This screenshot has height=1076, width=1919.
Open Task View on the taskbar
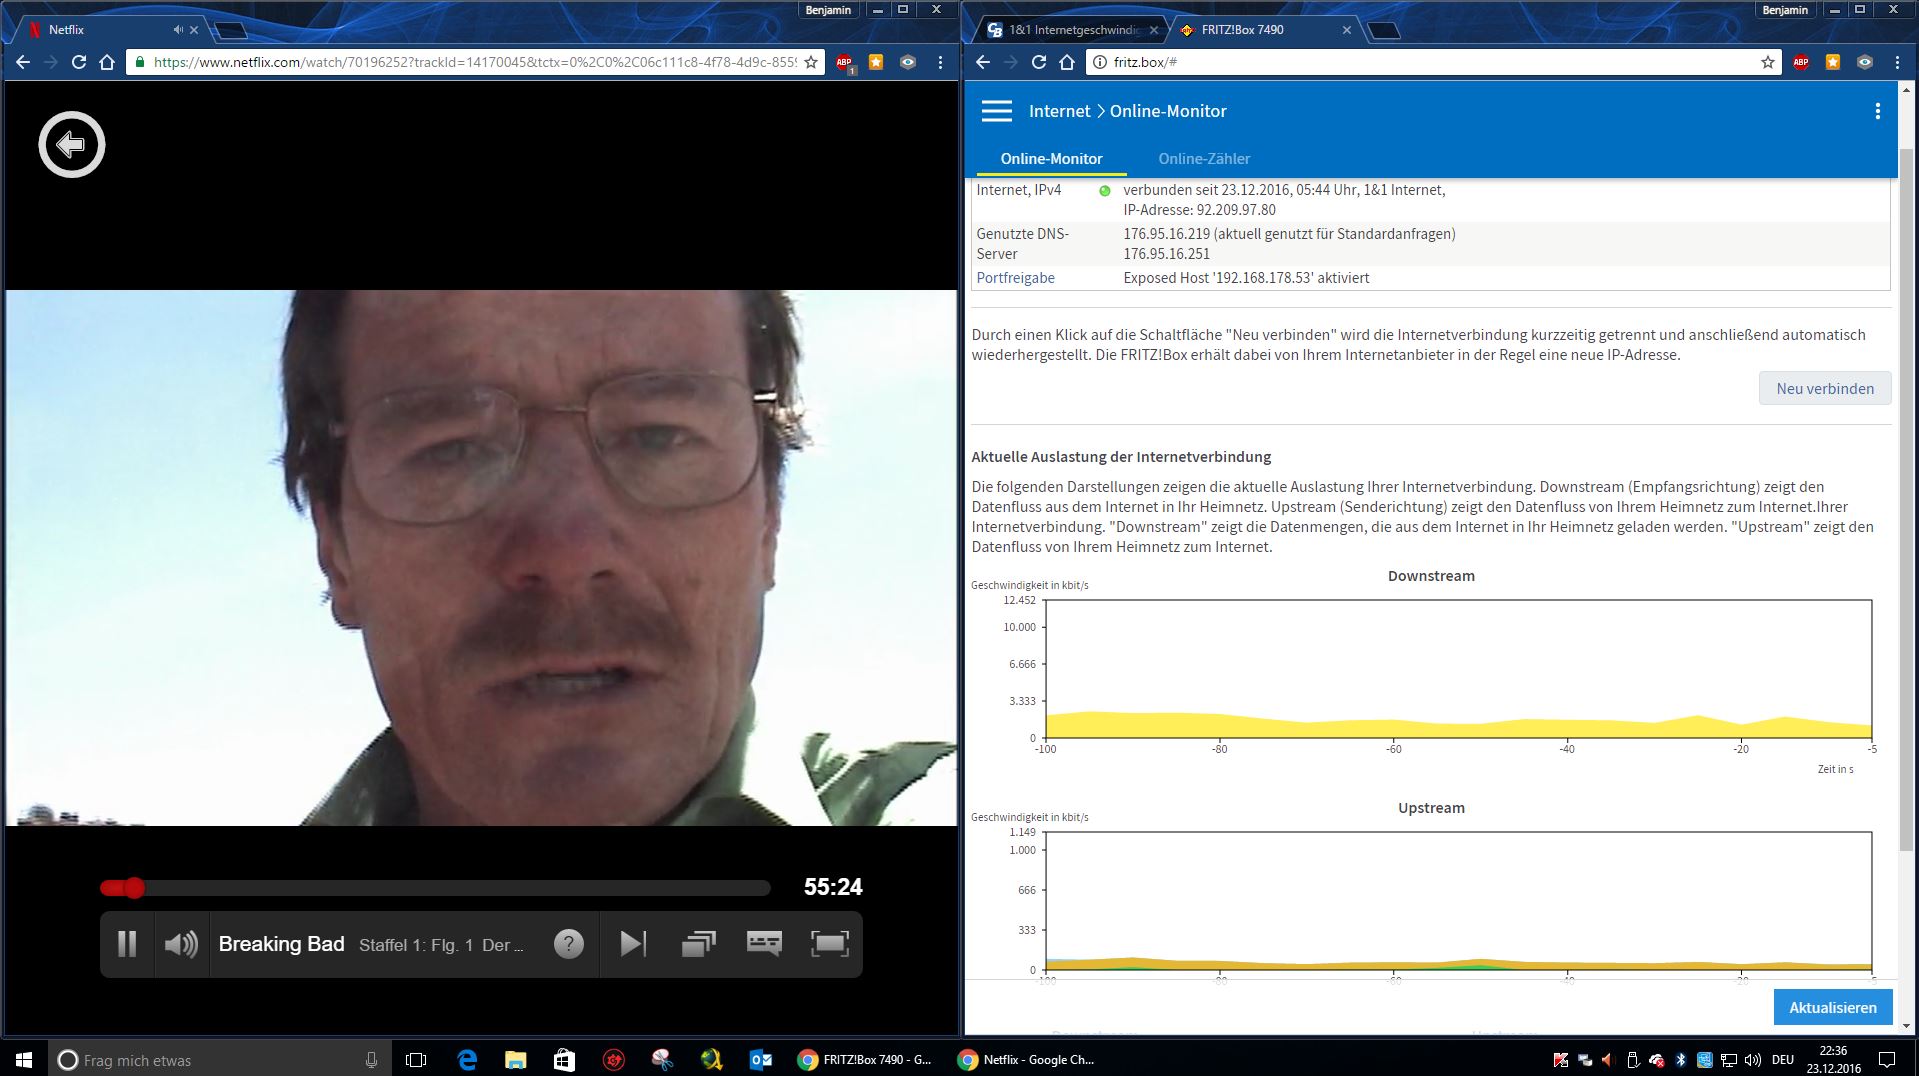[x=416, y=1060]
